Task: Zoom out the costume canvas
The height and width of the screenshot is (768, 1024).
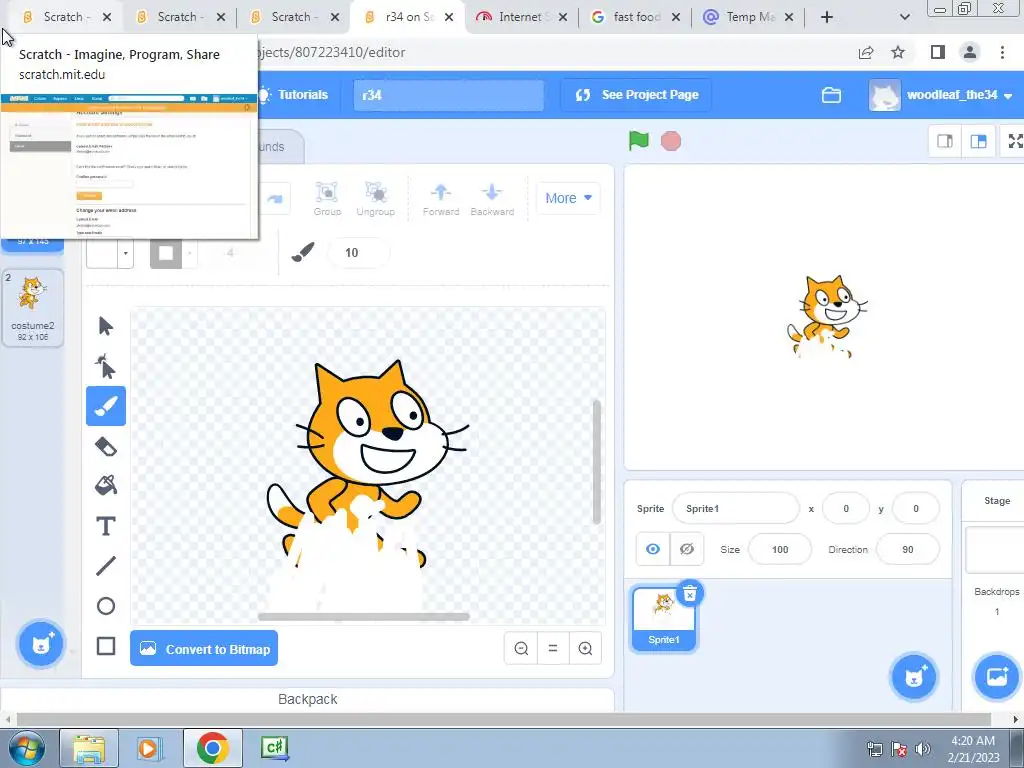Action: 521,648
